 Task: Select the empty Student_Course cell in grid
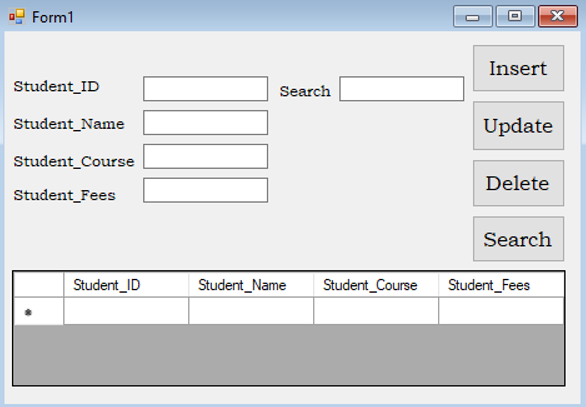pos(376,311)
